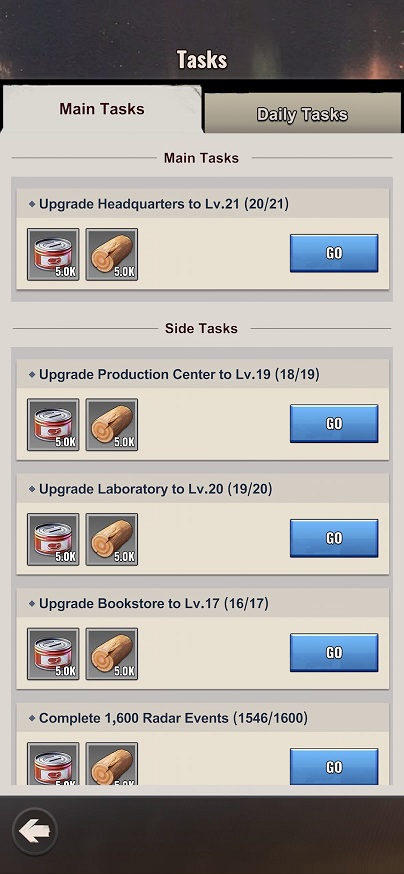Click GO for Upgrade Production Center task
Screen dimensions: 404x874
click(334, 424)
